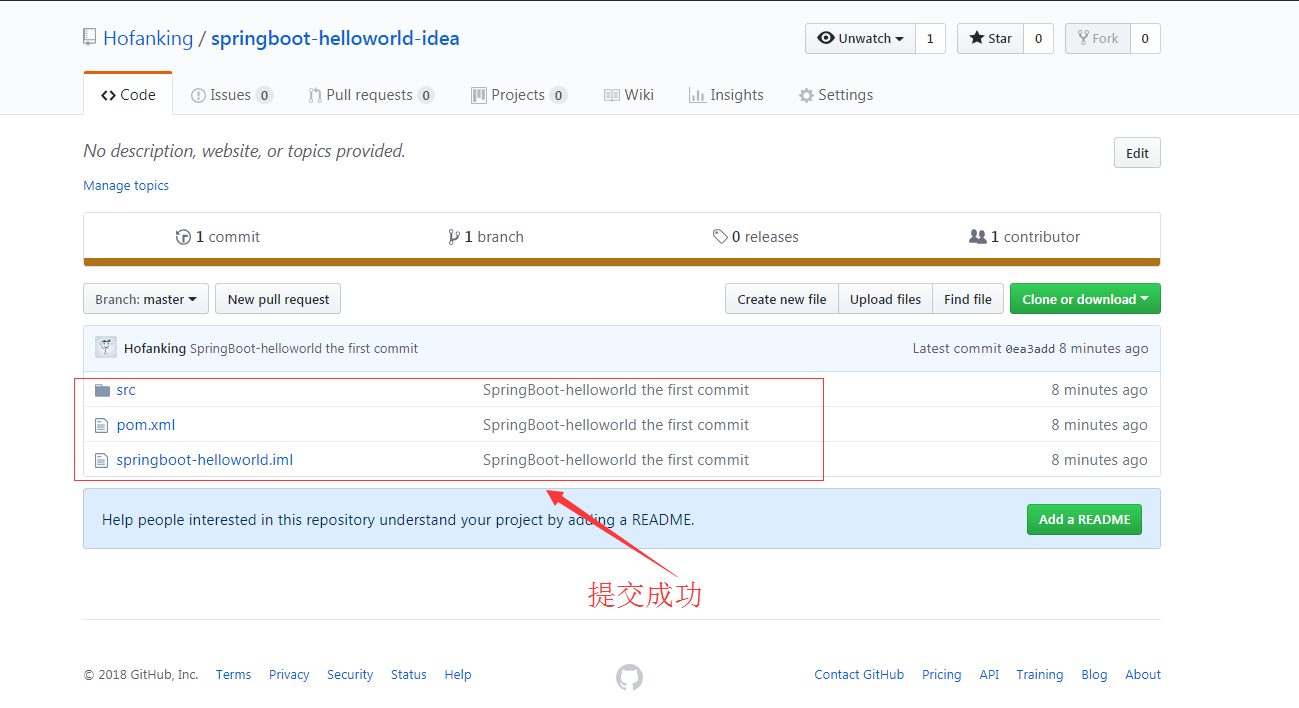The width and height of the screenshot is (1299, 708).
Task: Switch to the Pull requests tab
Action: click(370, 95)
